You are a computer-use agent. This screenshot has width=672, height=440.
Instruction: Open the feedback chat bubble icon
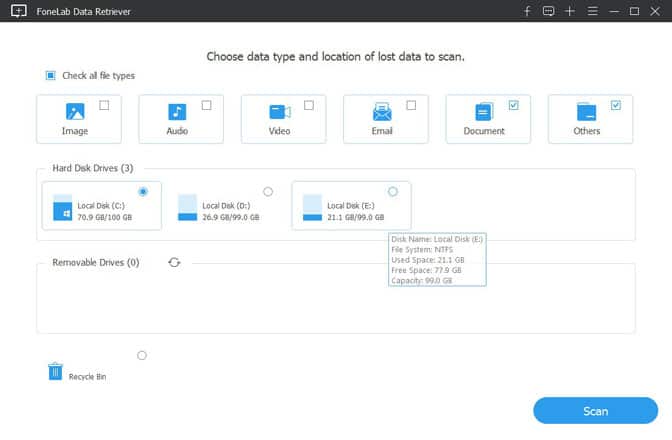point(548,11)
